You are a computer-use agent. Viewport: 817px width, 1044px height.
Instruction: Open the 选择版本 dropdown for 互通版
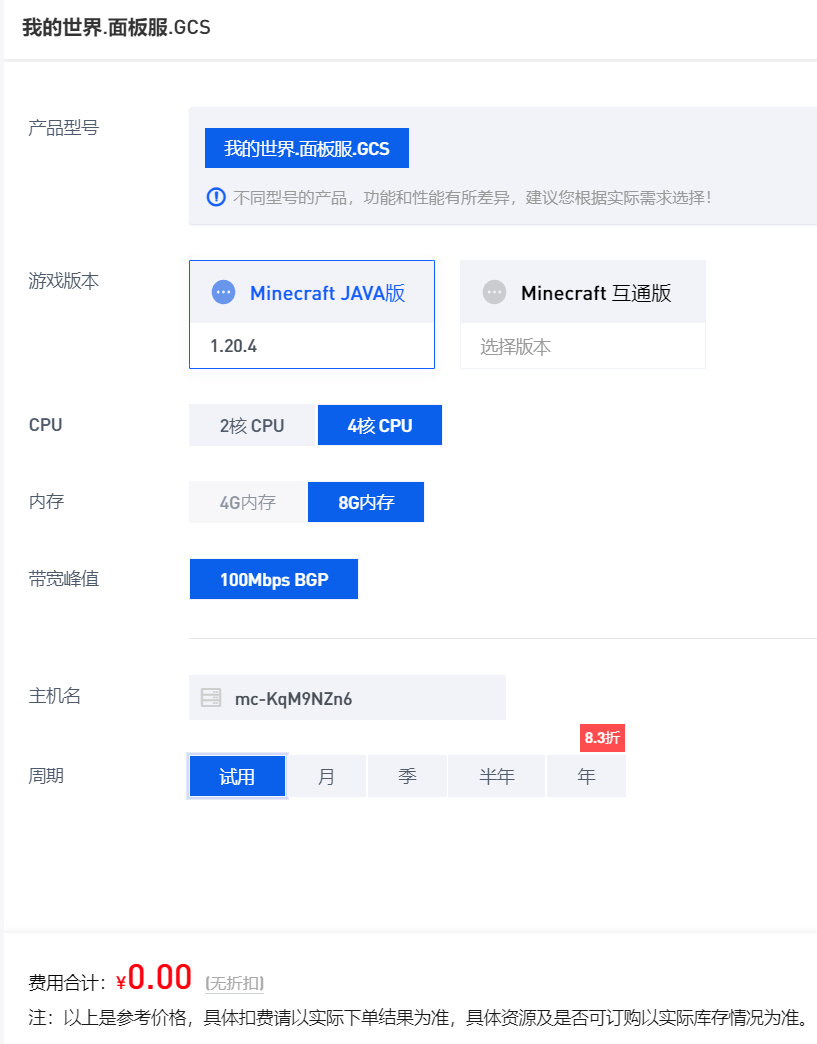[583, 346]
